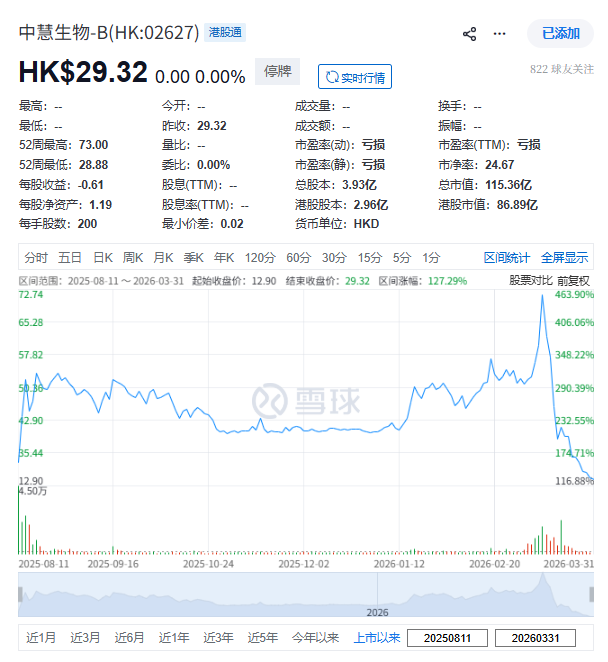Viewport: 608px width, 662px height.
Task: Select the 日K chart tab
Action: (x=103, y=257)
